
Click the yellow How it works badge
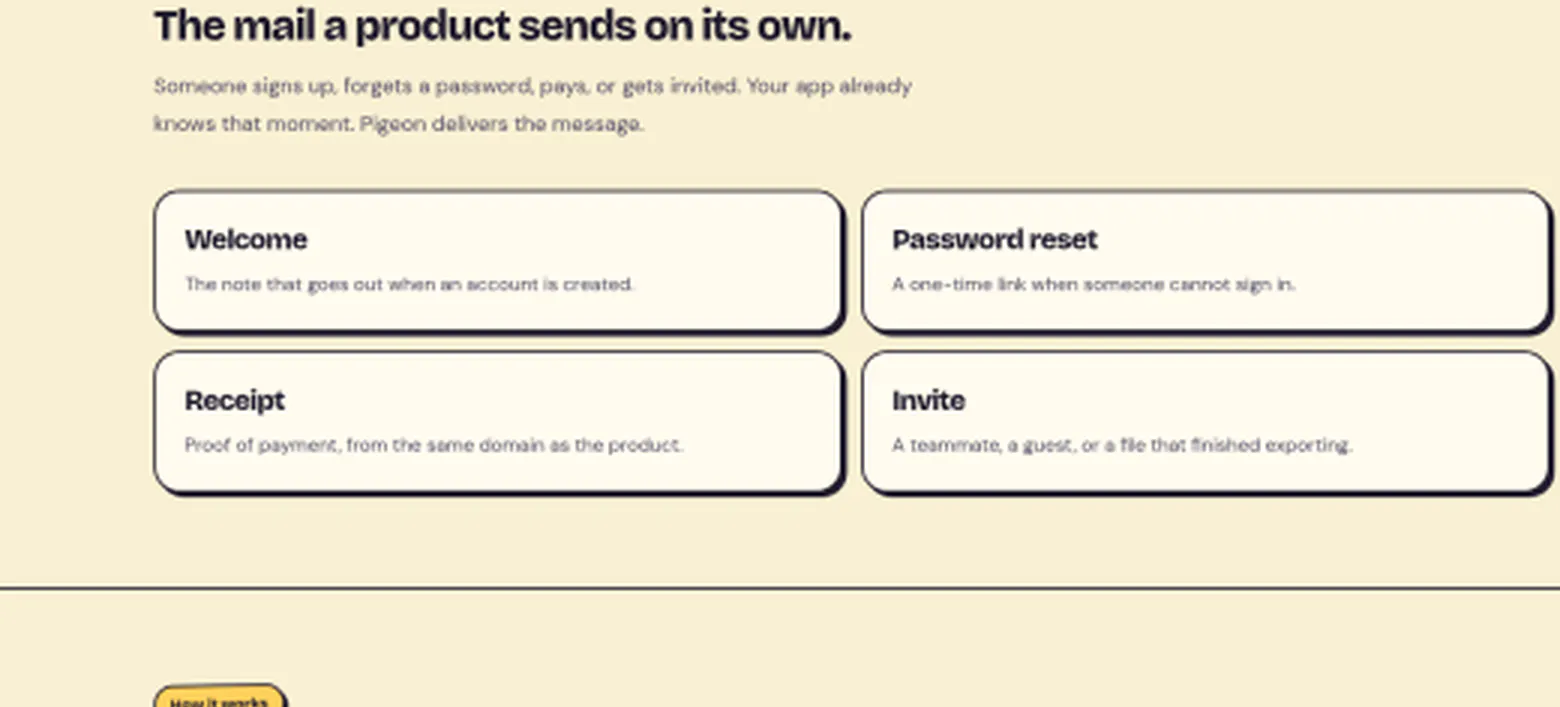coord(220,697)
